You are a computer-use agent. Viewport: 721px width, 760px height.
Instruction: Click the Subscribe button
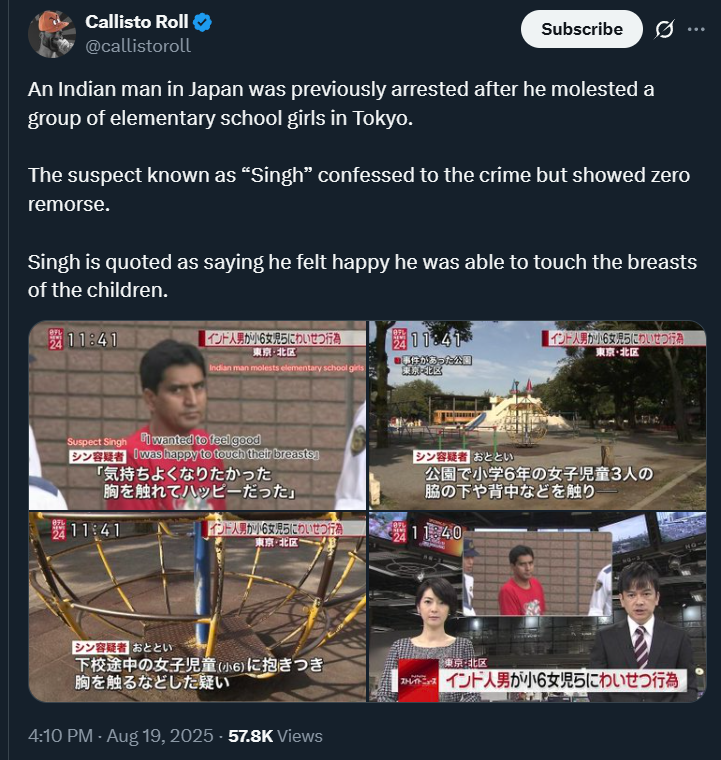(581, 29)
